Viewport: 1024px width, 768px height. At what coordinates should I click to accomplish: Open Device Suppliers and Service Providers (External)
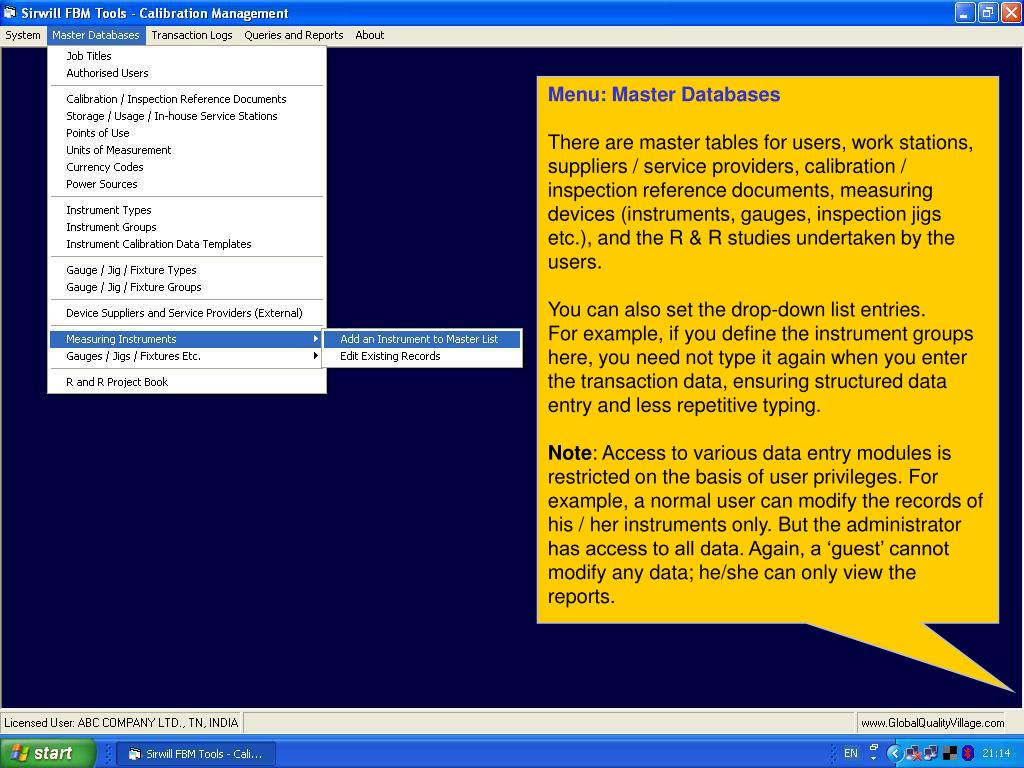tap(187, 313)
